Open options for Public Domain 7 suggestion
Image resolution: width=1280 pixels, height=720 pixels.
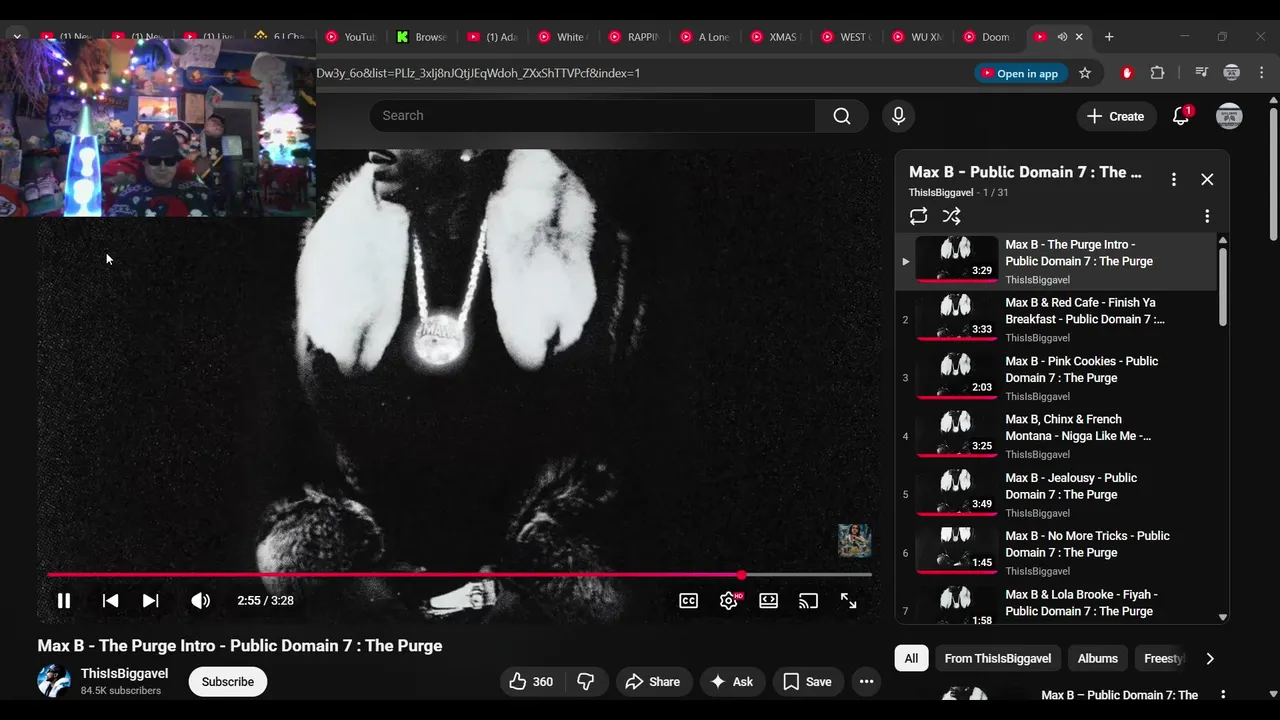(x=1222, y=695)
